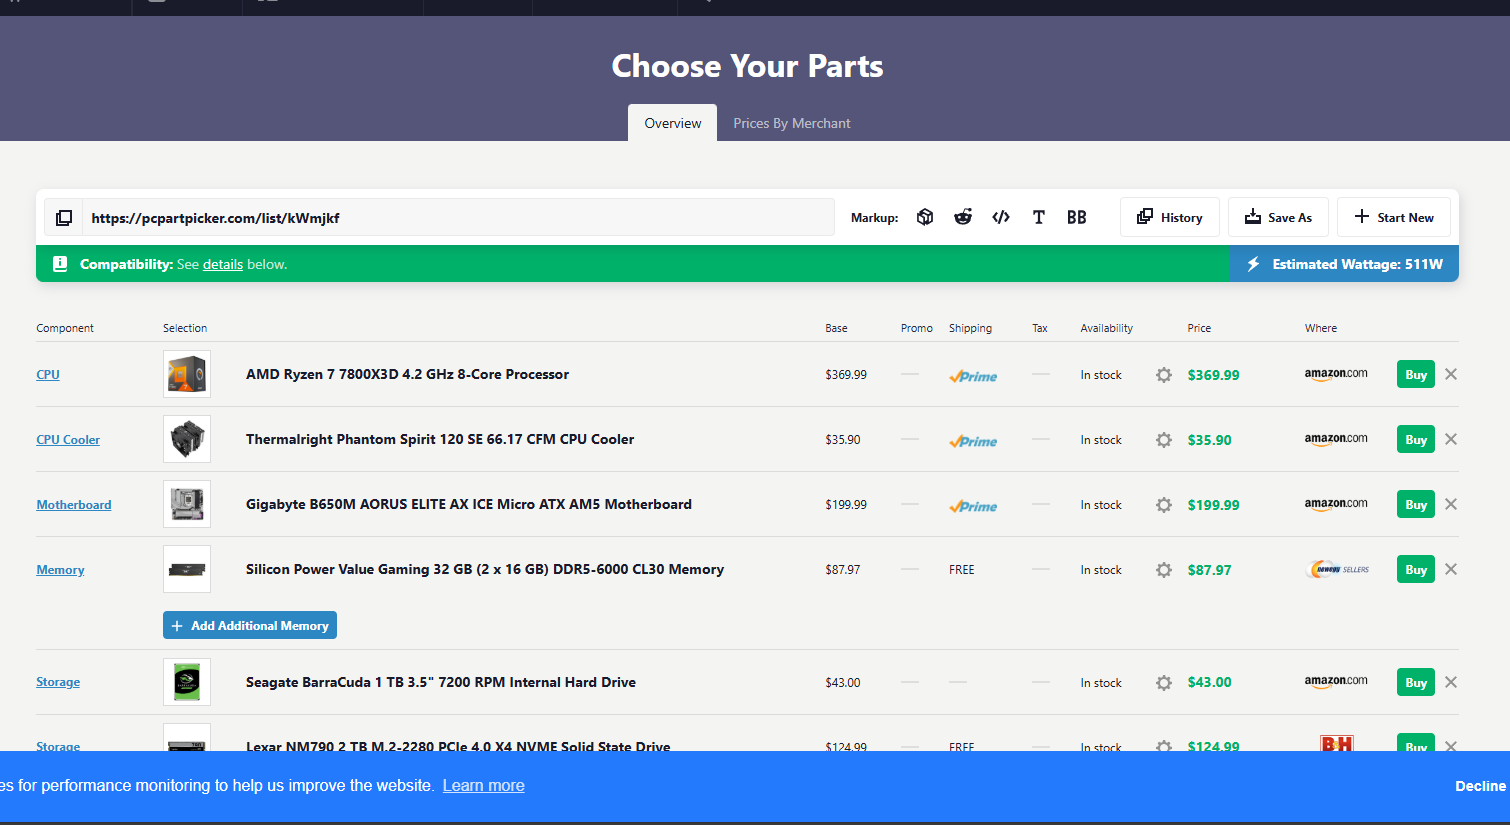Open CPU component category link
Screen dimensions: 1510x825
pyautogui.click(x=48, y=374)
